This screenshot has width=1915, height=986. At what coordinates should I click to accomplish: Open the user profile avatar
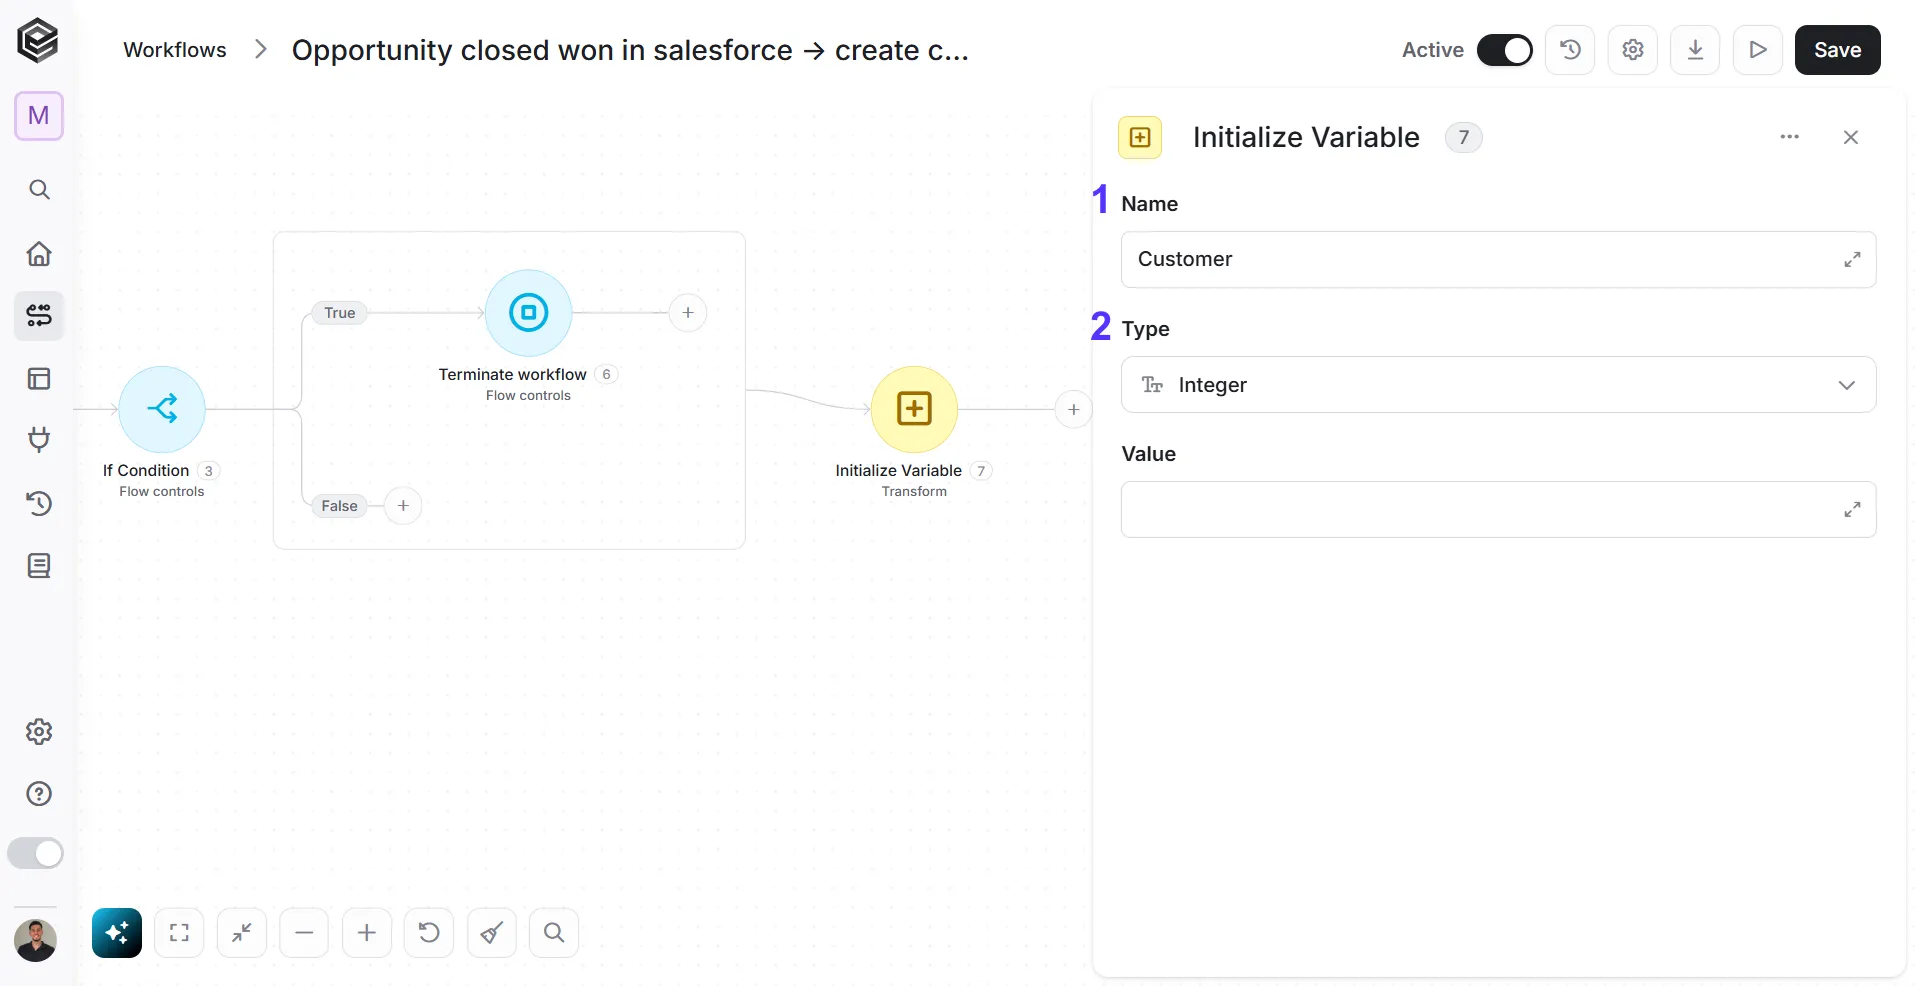36,940
